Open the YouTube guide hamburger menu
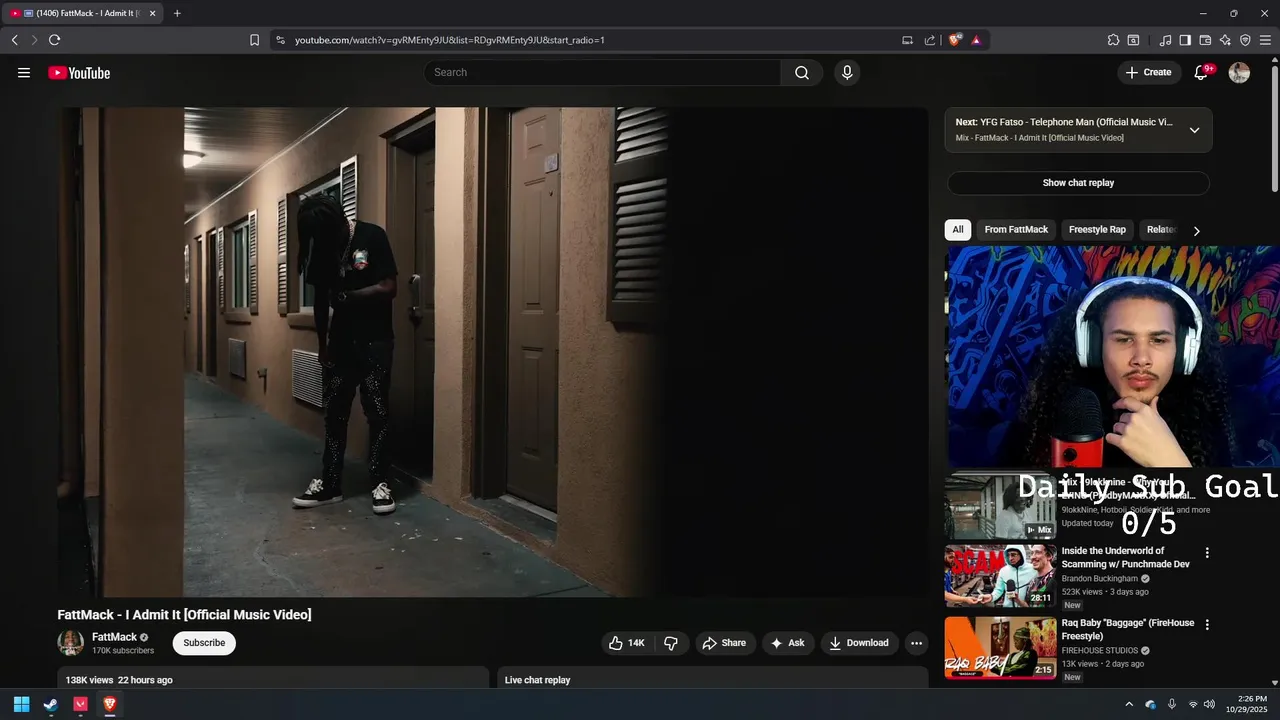Image resolution: width=1280 pixels, height=720 pixels. pyautogui.click(x=24, y=72)
